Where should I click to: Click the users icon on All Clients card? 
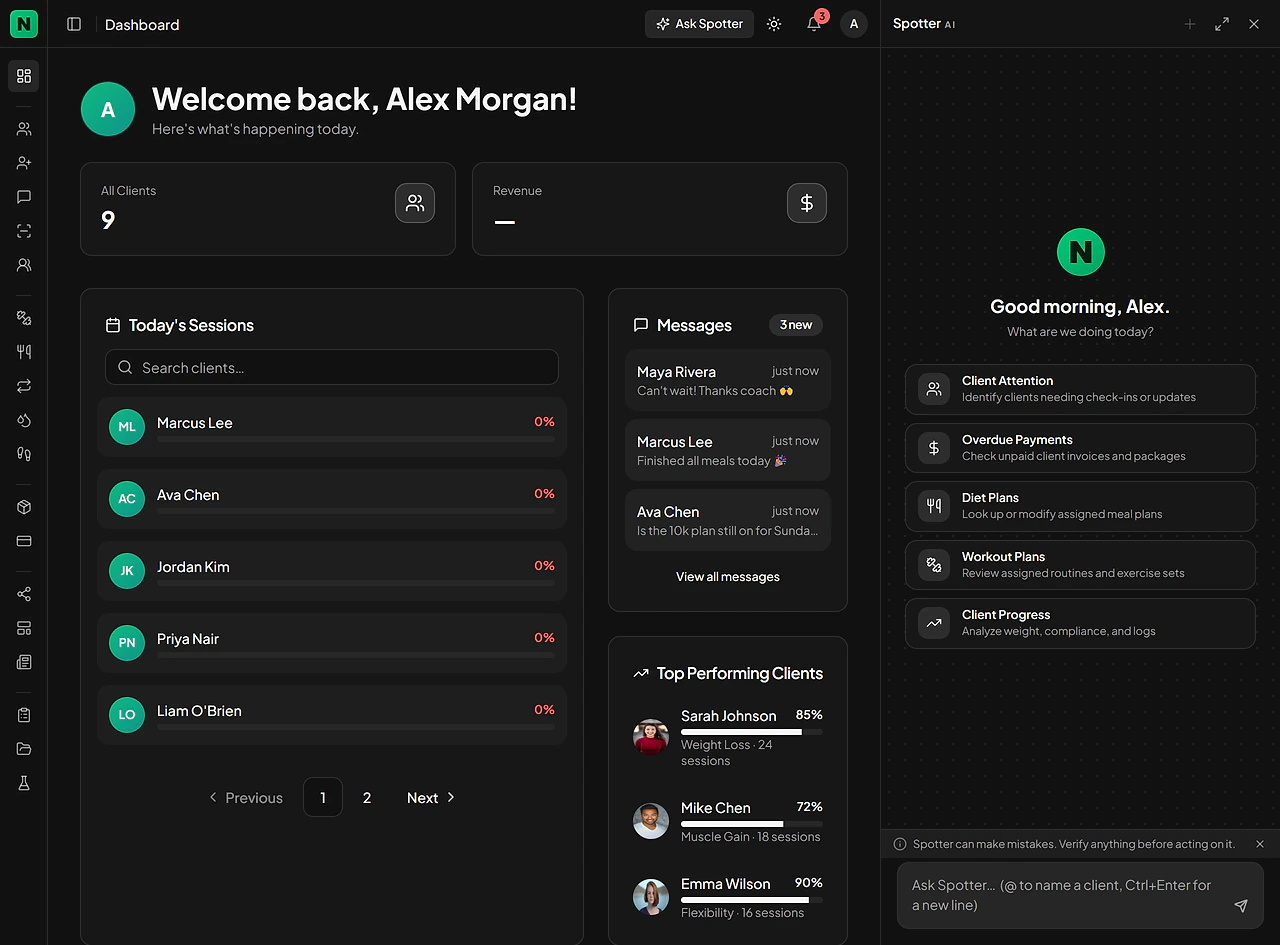click(415, 203)
